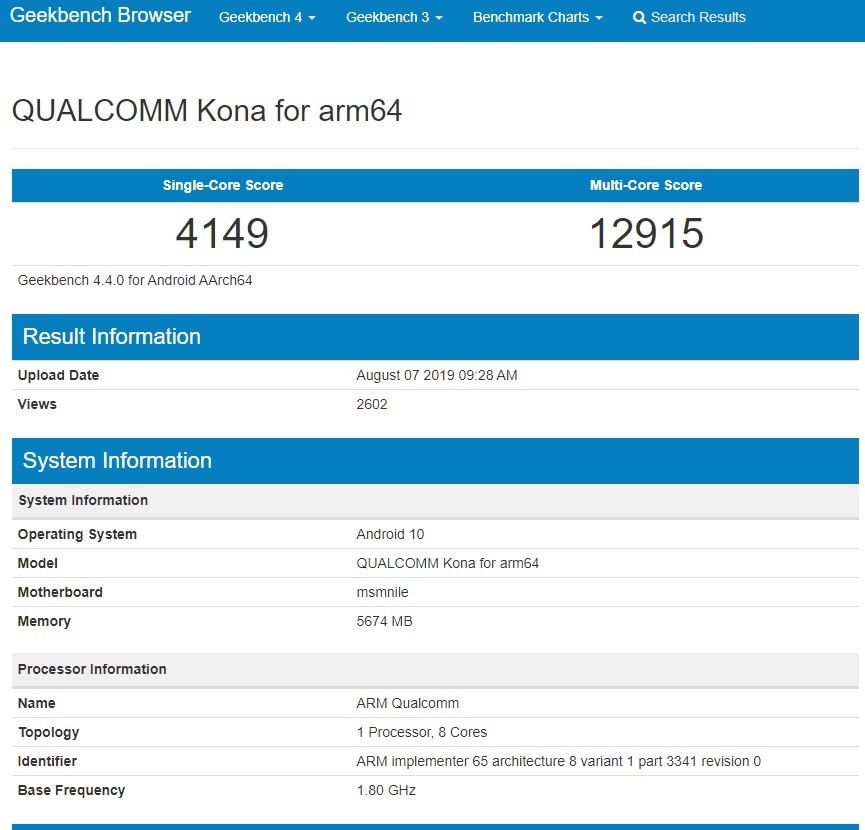Click the search magnifier icon
This screenshot has height=830, width=865.
[639, 18]
